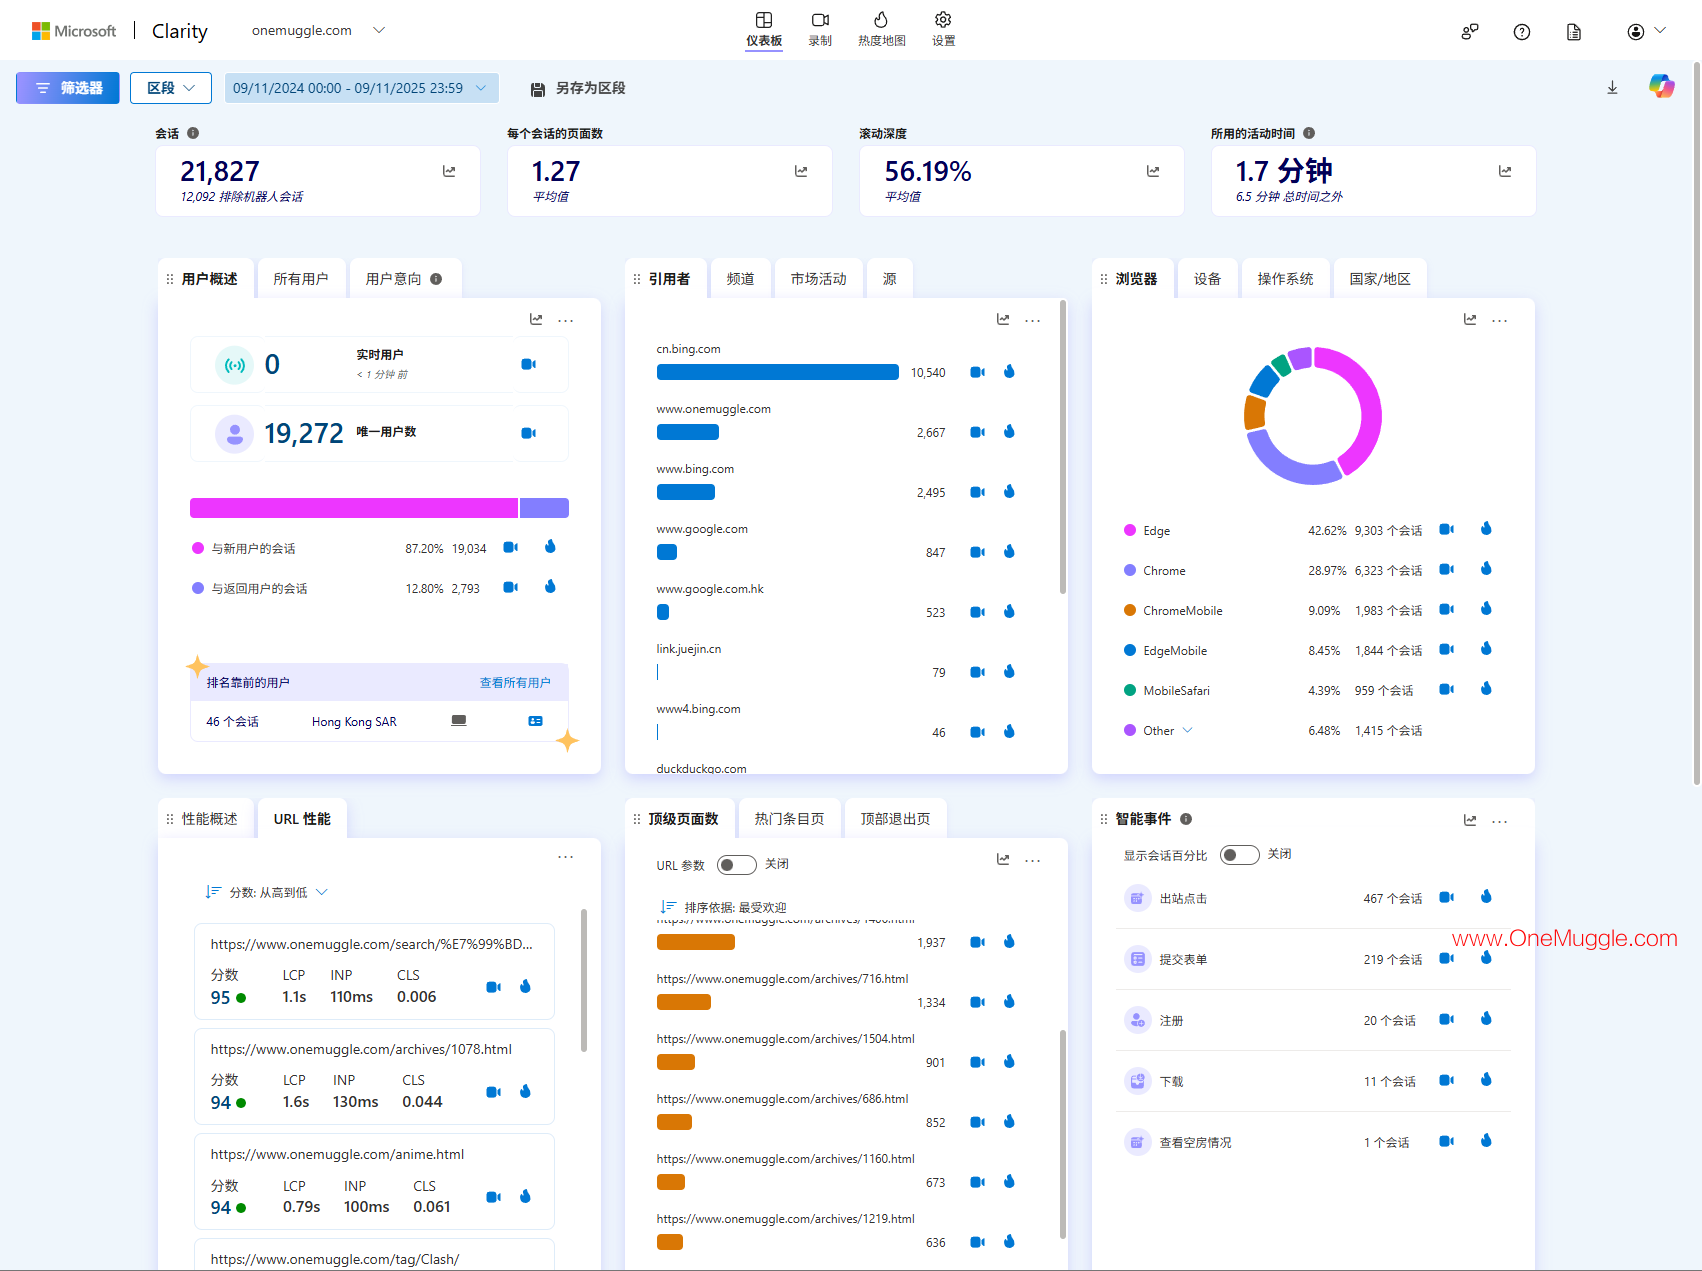Toggle the URL parameters switch
Image resolution: width=1702 pixels, height=1271 pixels.
point(736,865)
